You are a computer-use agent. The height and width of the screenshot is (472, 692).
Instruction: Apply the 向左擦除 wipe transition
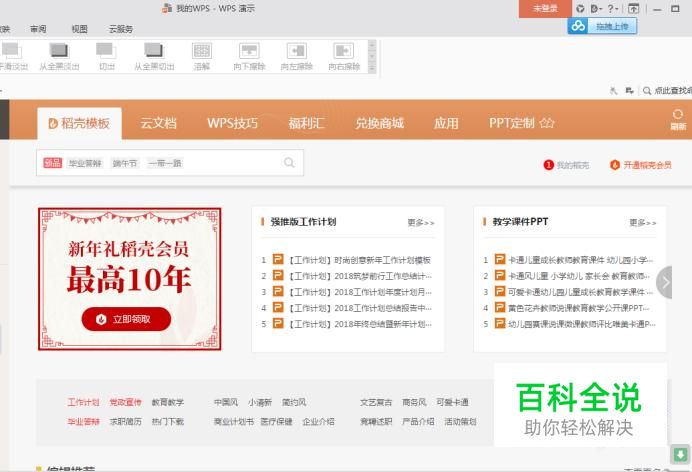297,56
